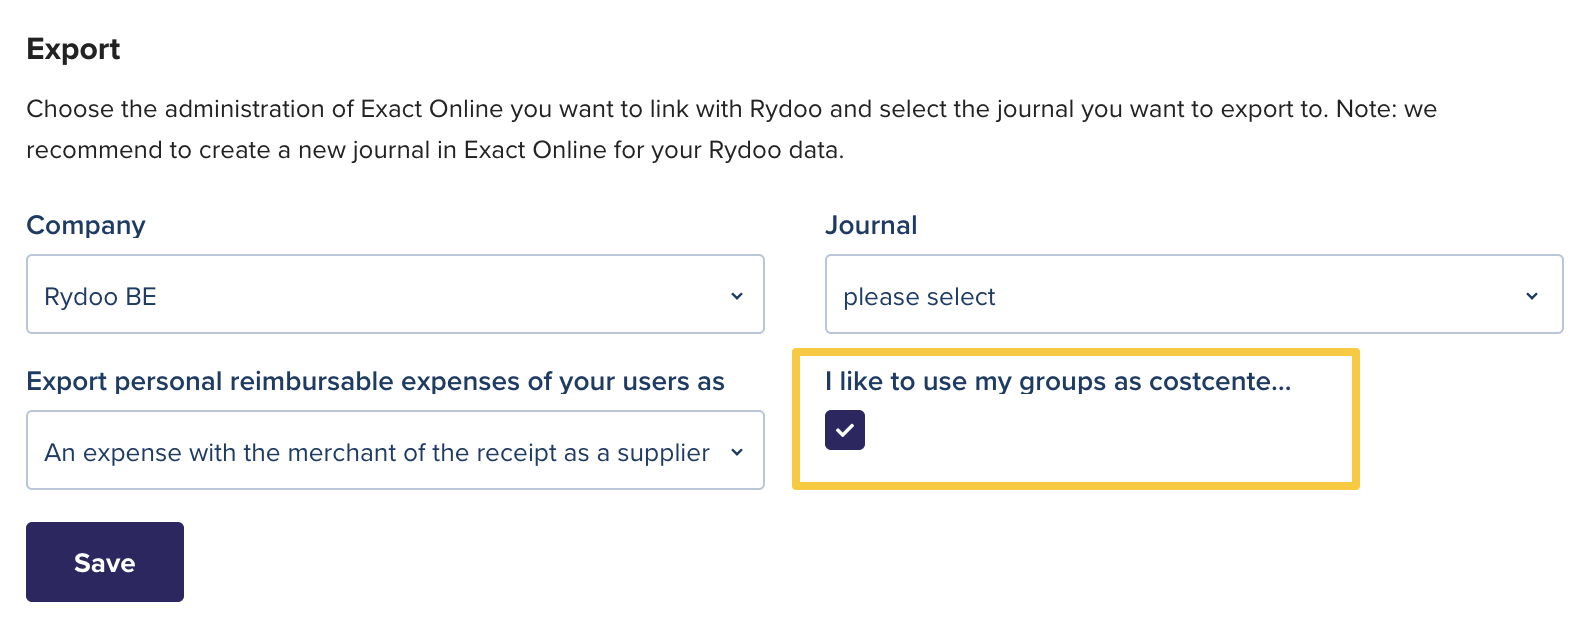Click the chevron arrow in Journal field

1532,296
